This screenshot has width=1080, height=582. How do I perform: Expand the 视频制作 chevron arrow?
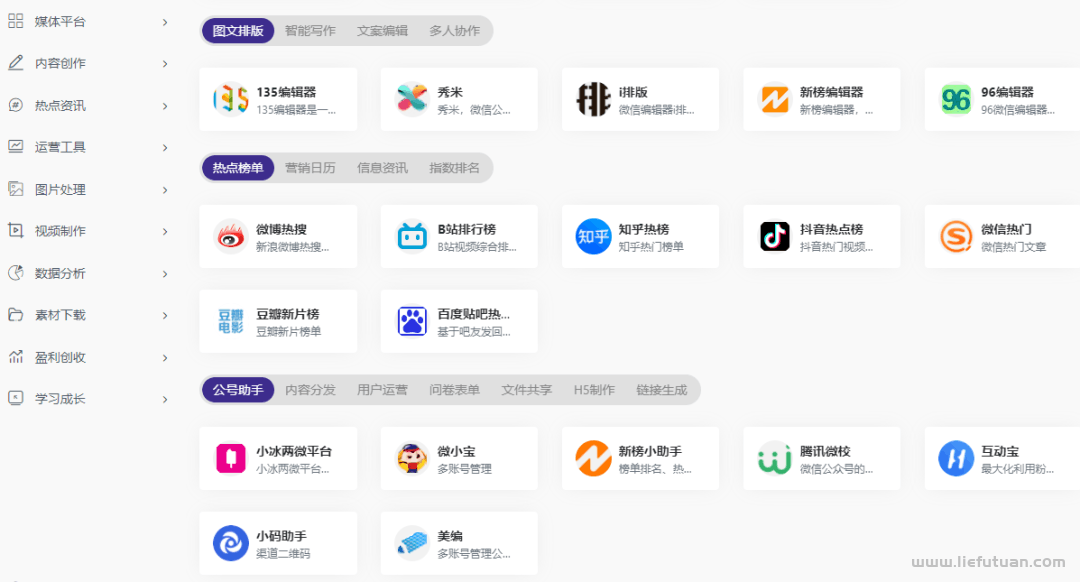coord(165,231)
